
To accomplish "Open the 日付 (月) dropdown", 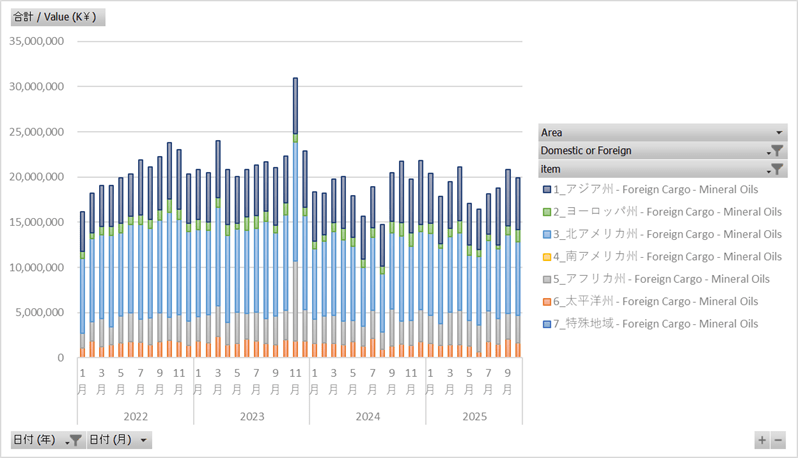I will (x=119, y=440).
